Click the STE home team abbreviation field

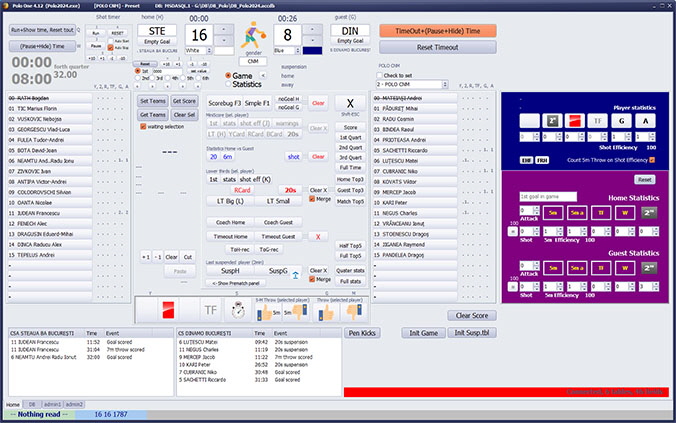click(x=157, y=31)
